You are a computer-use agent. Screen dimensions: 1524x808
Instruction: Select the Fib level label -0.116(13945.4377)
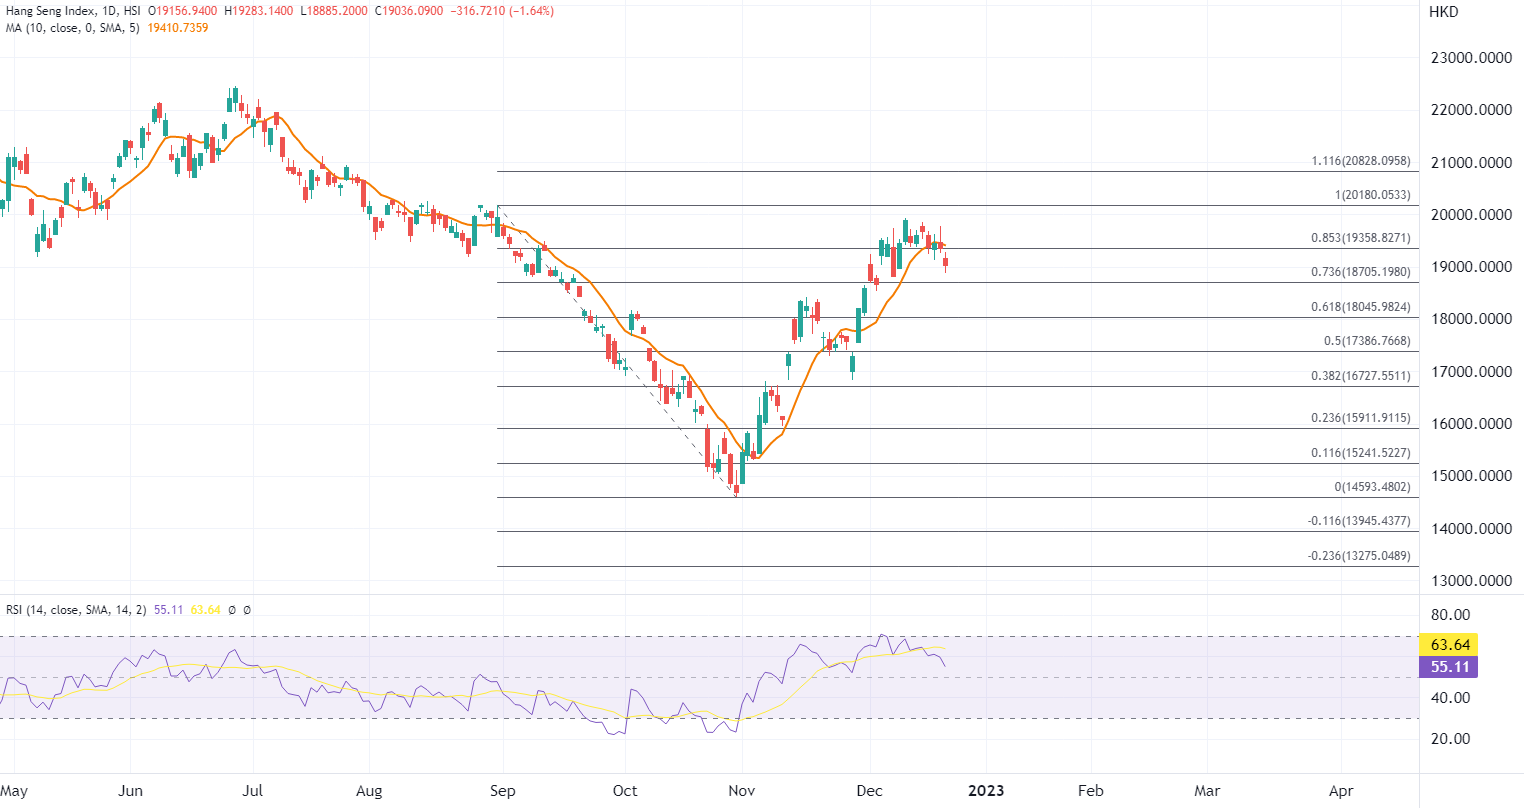click(1359, 521)
